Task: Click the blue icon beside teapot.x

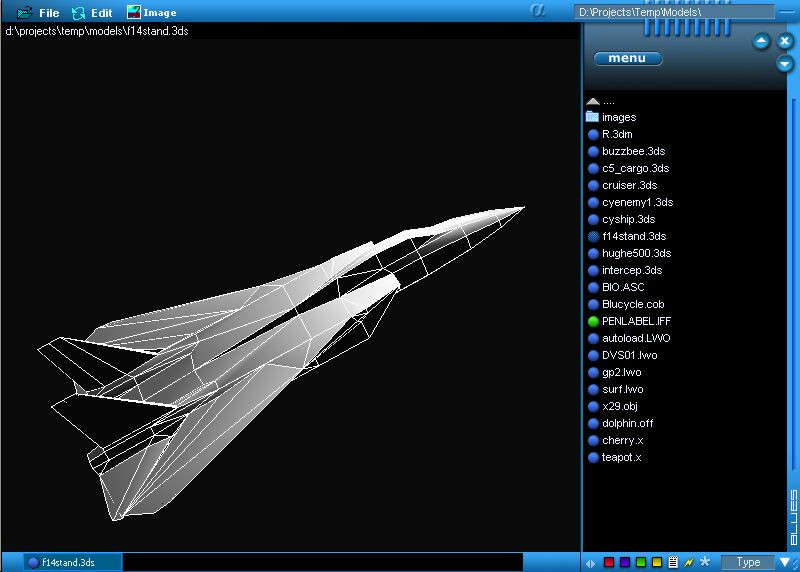Action: coord(593,458)
